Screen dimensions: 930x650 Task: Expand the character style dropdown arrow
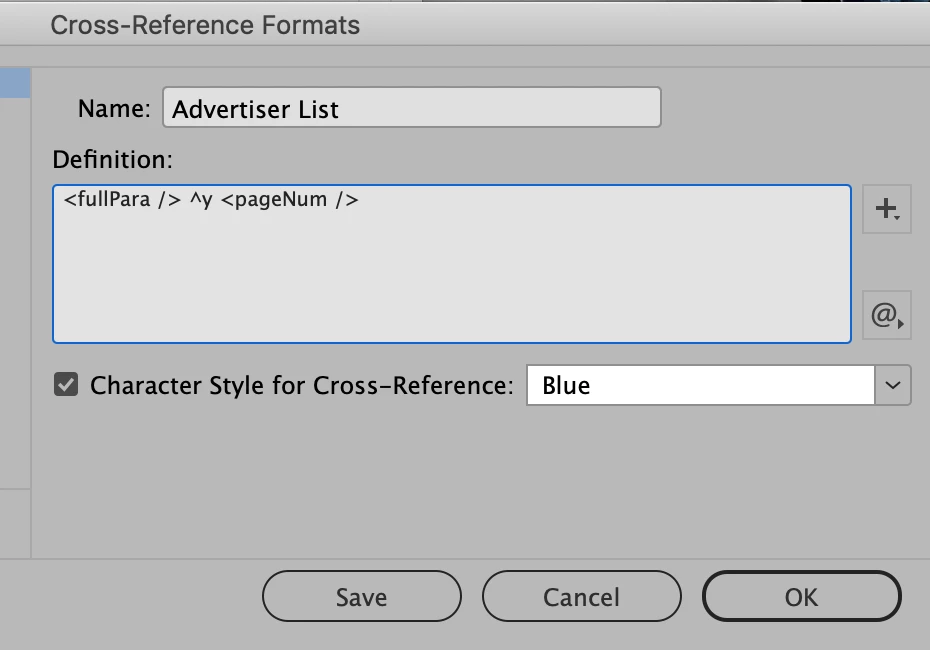(893, 385)
